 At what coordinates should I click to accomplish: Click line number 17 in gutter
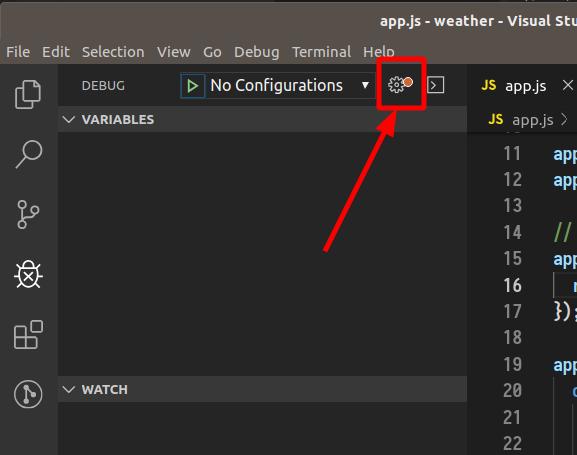[x=512, y=311]
